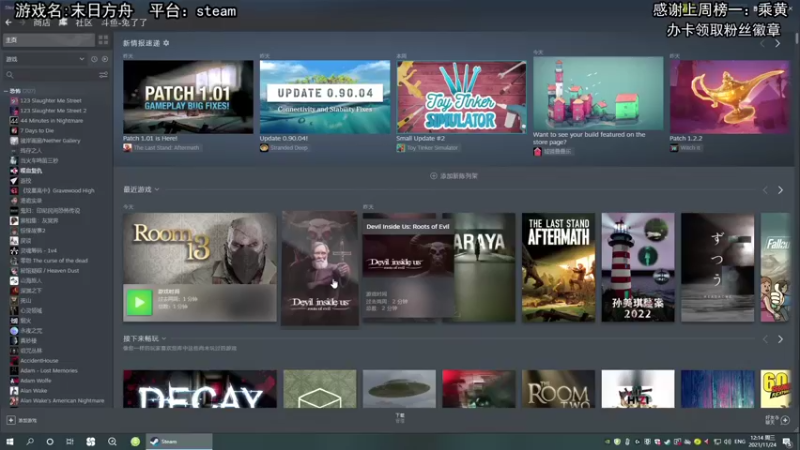
Task: Open Araya game cover
Action: (485, 267)
